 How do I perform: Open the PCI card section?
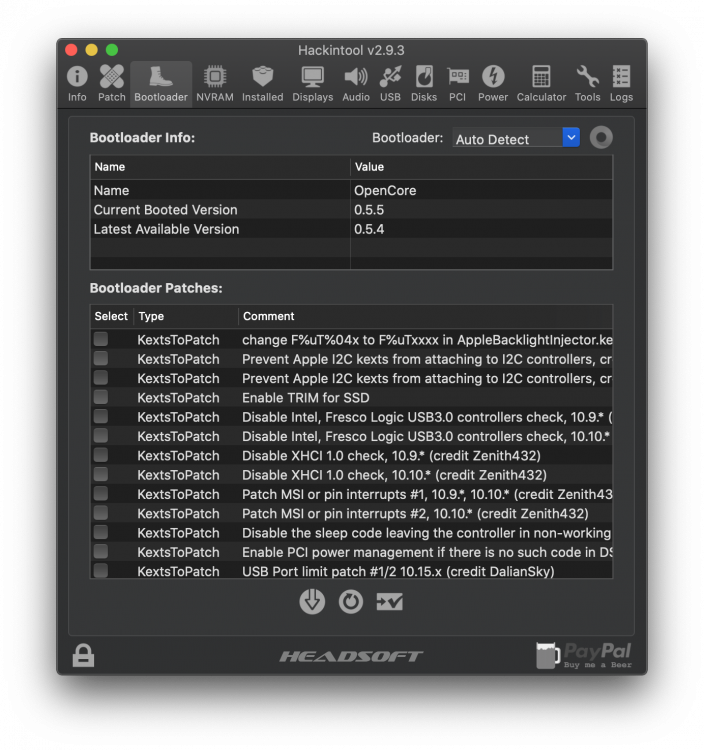click(458, 84)
